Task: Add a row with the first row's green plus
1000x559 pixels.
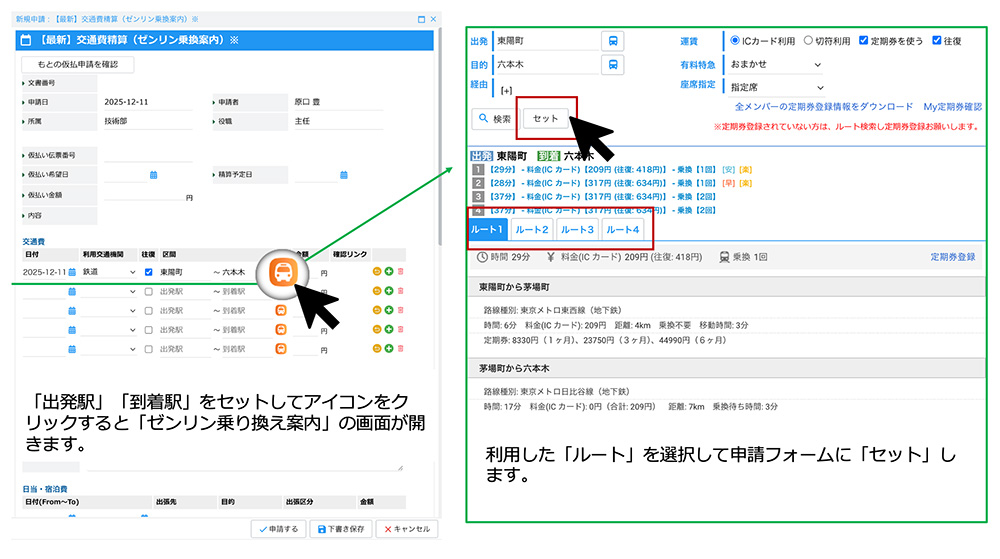Action: pyautogui.click(x=389, y=272)
